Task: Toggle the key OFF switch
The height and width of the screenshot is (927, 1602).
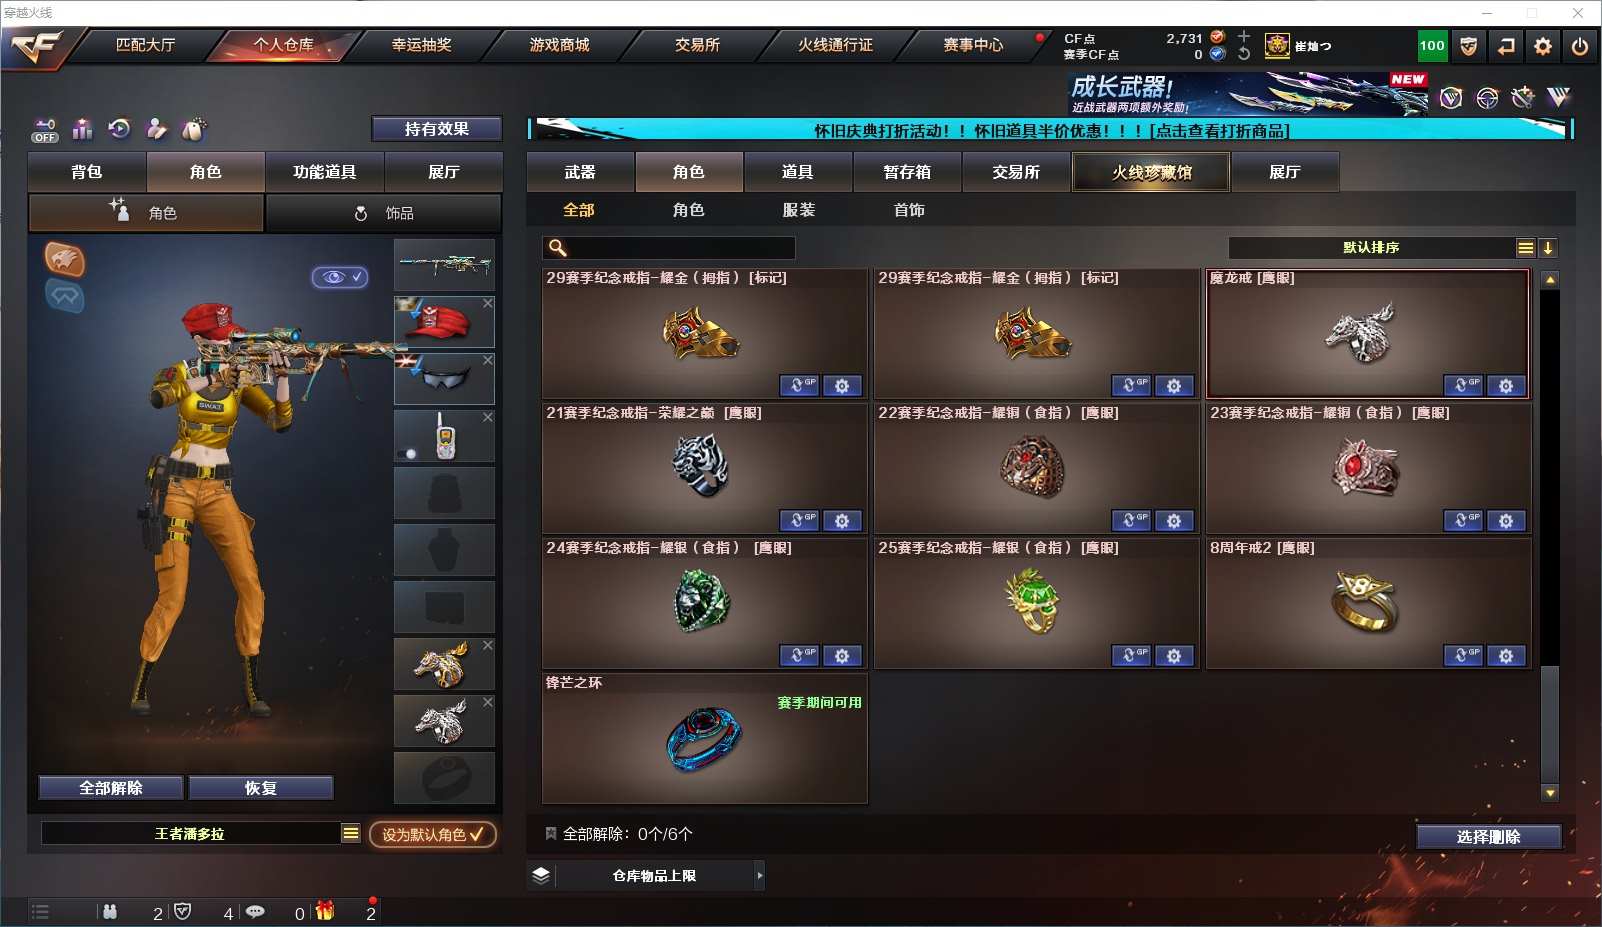Action: coord(45,131)
